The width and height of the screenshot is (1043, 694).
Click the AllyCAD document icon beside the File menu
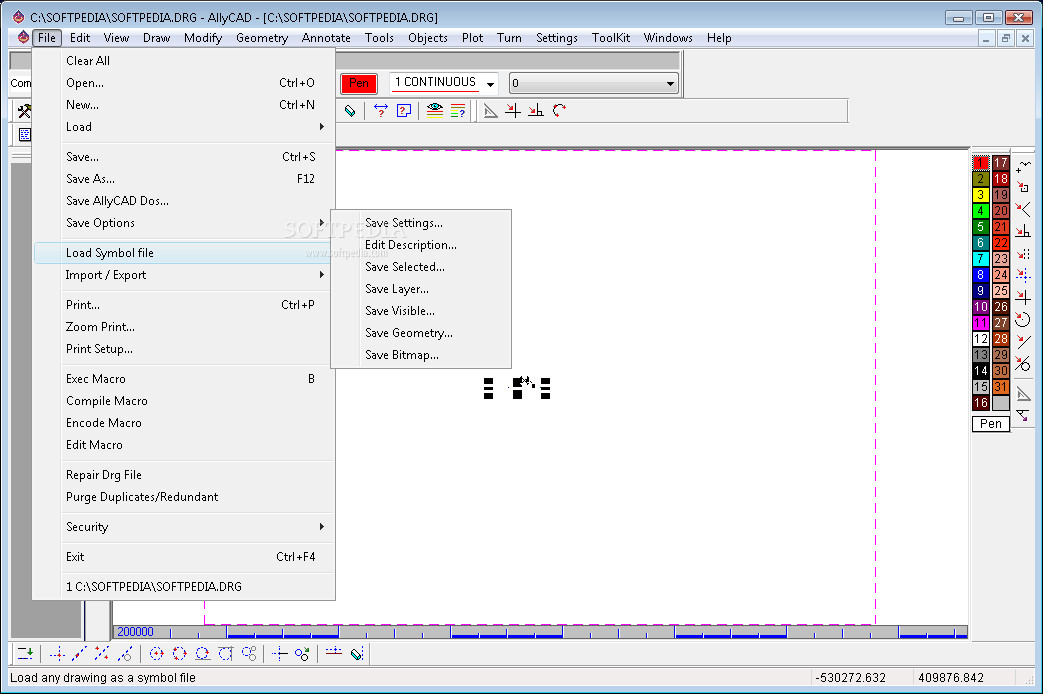[x=23, y=37]
